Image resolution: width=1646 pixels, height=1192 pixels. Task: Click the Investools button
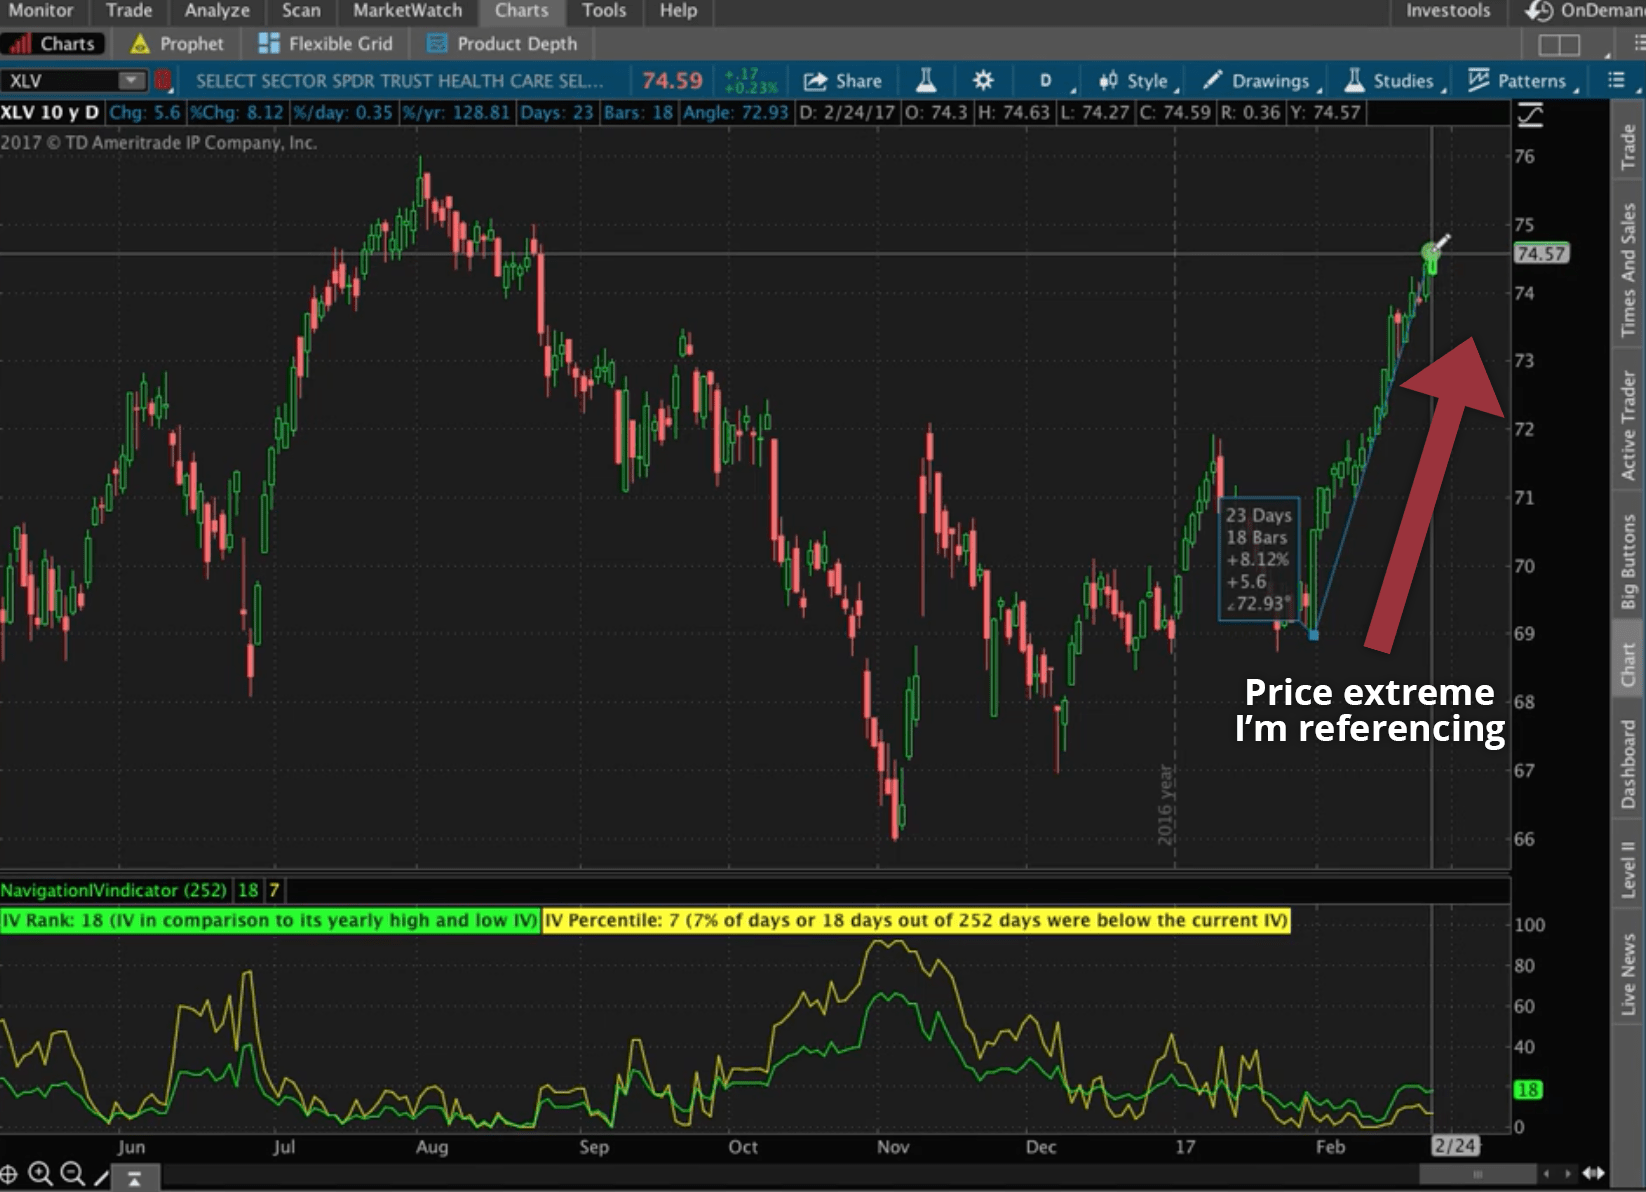coord(1448,11)
